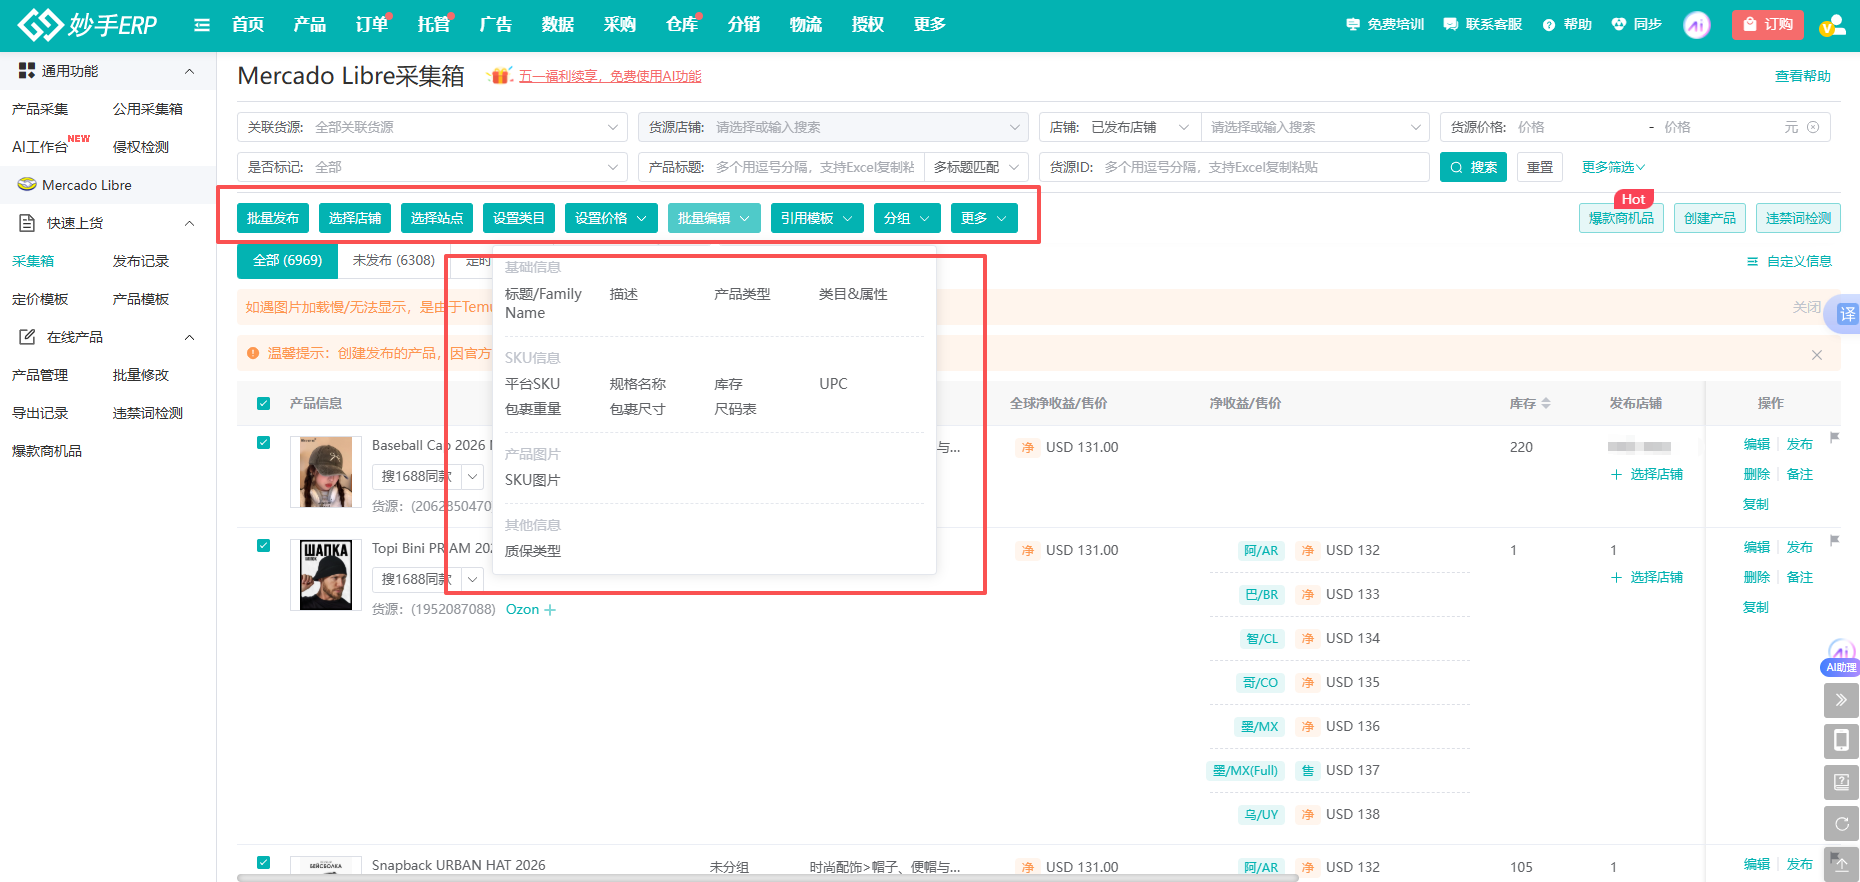
Task: Click the feedback side icon
Action: pos(1841,782)
